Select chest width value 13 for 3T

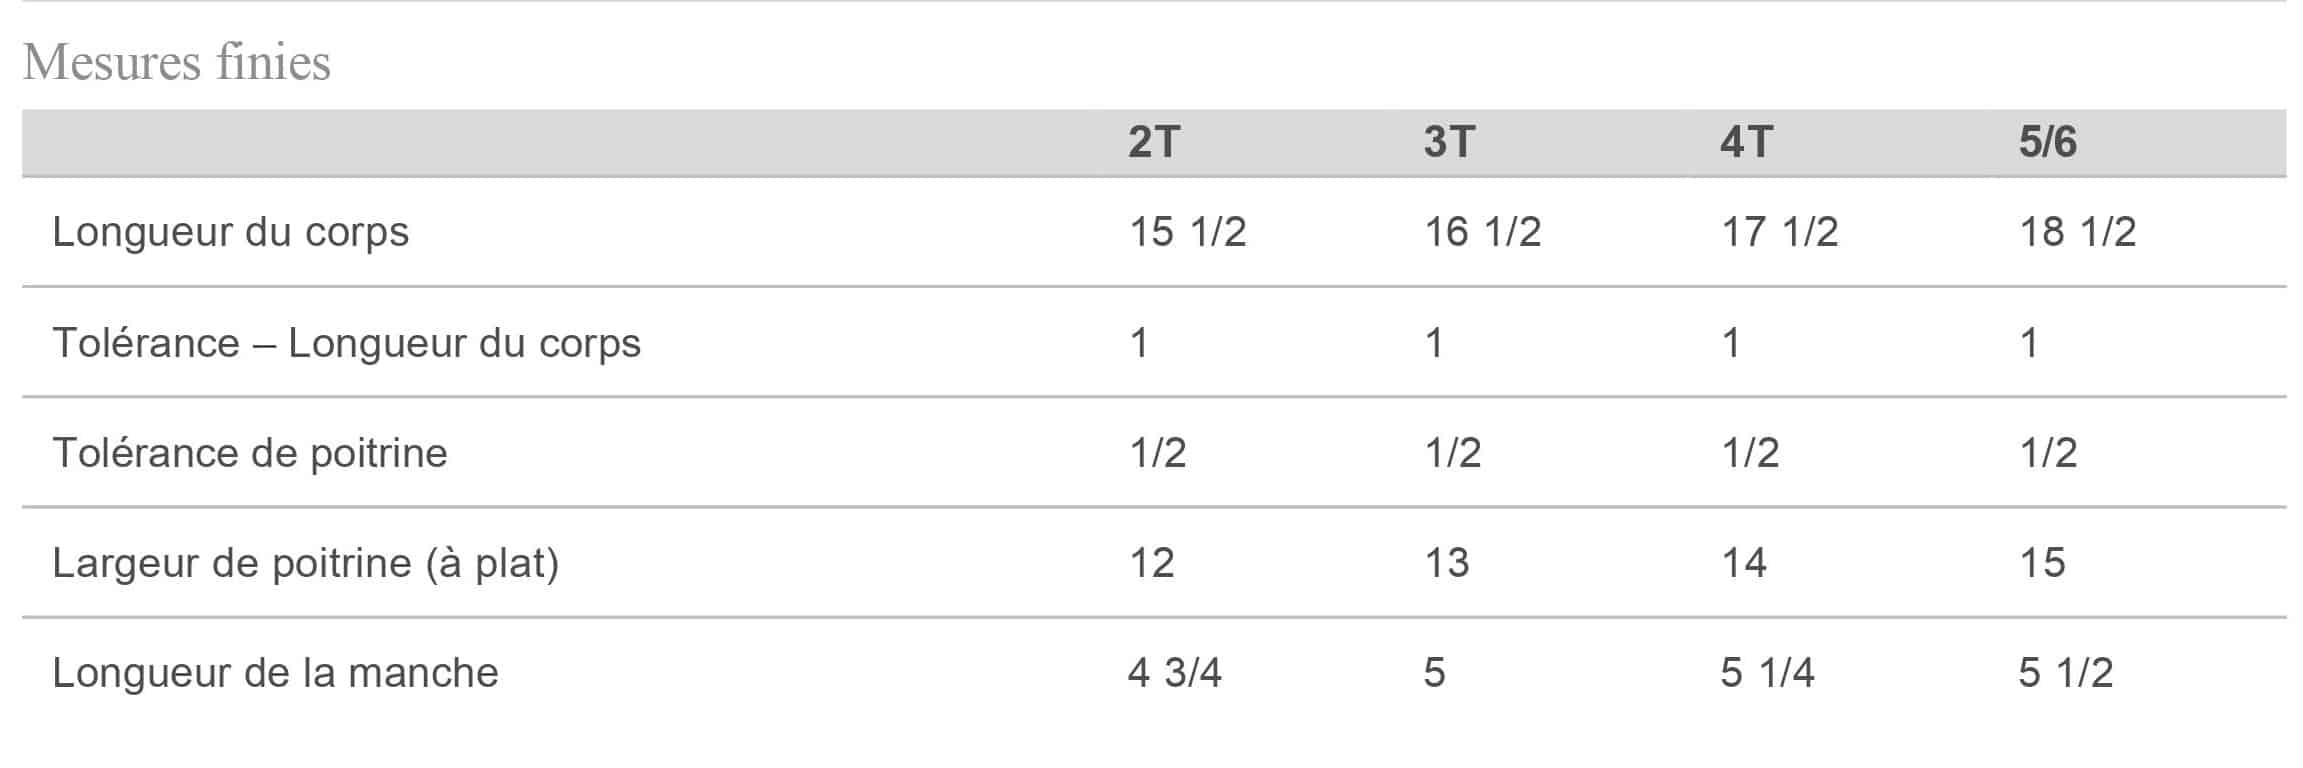pos(1446,563)
